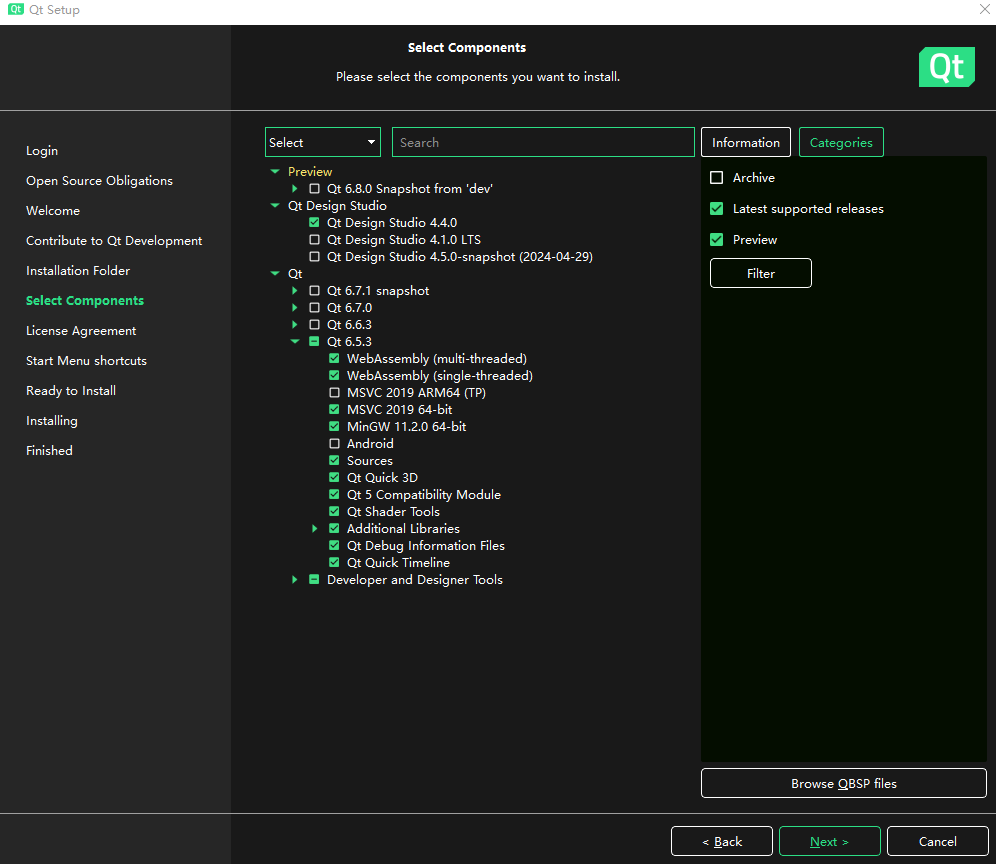Expand the Qt 6.7.0 node
This screenshot has height=864, width=996.
pos(295,307)
